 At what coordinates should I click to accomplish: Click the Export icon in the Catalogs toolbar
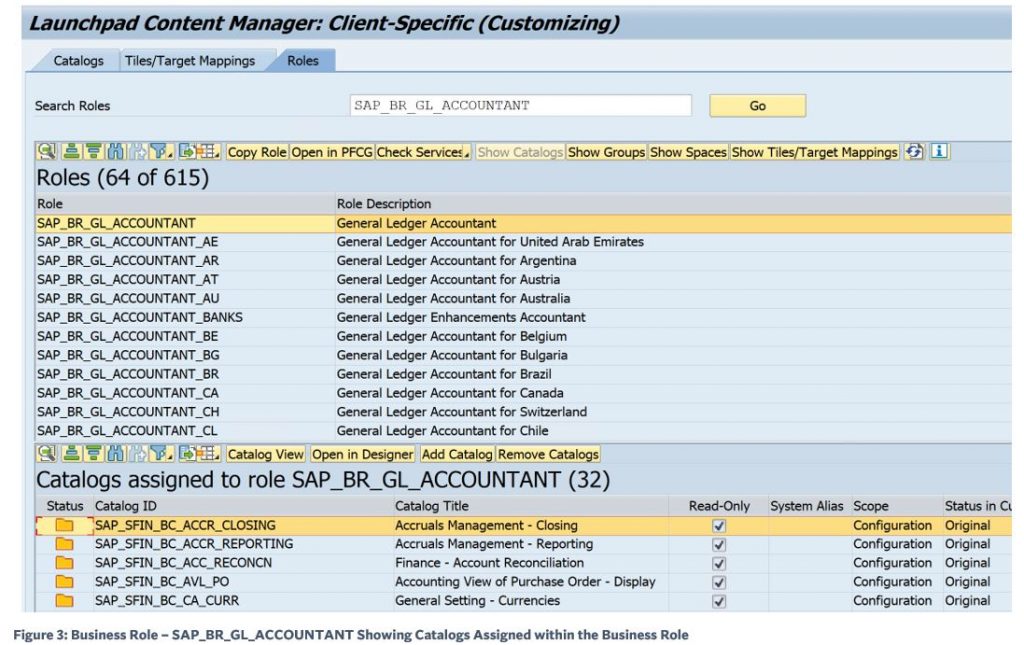click(x=187, y=454)
